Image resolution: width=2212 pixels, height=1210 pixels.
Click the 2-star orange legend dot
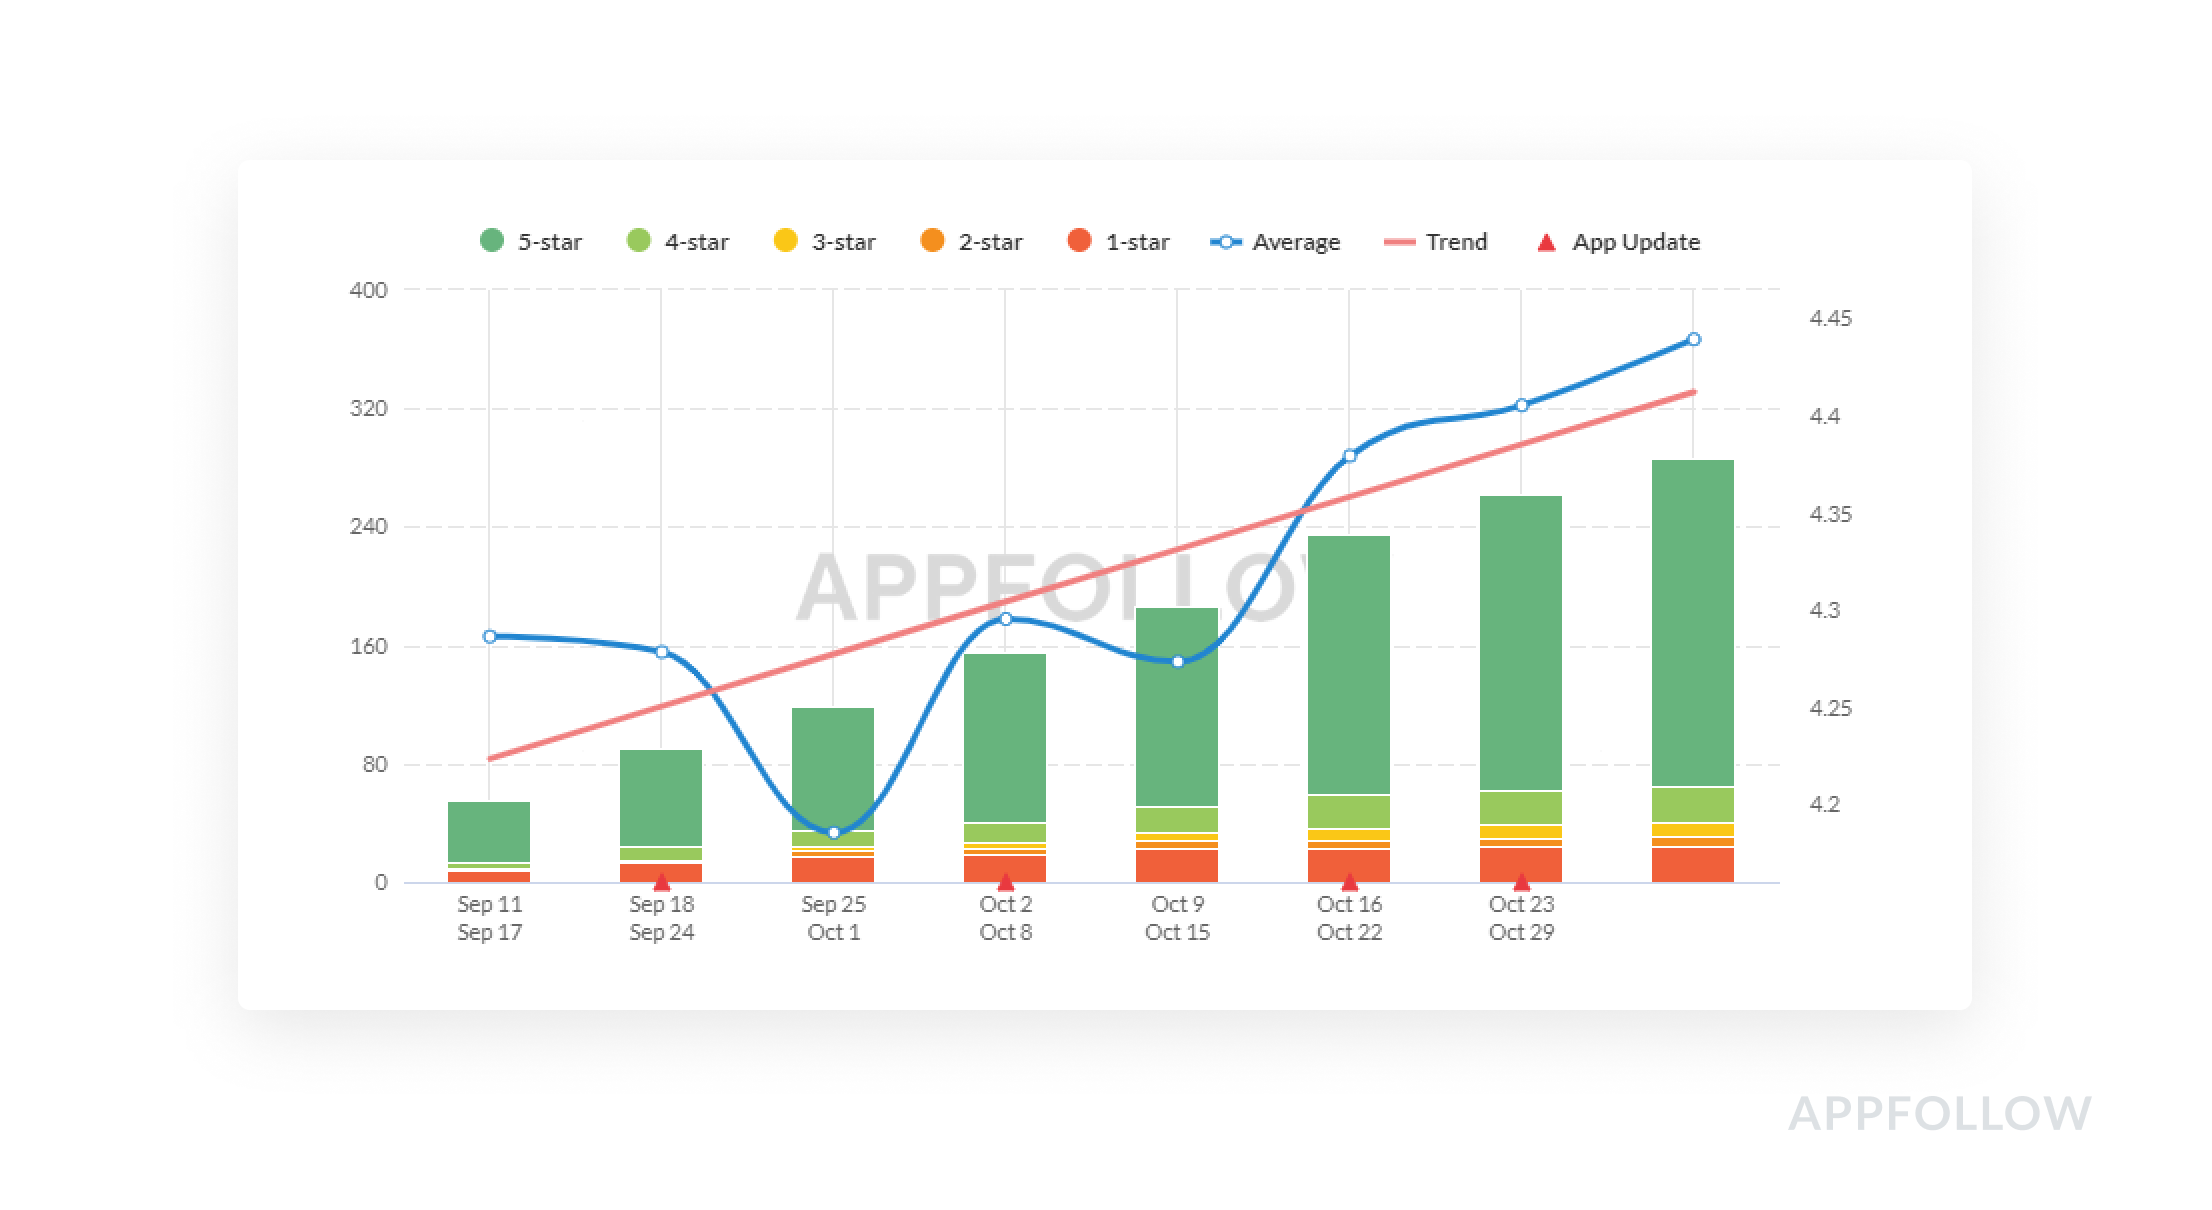click(x=932, y=241)
